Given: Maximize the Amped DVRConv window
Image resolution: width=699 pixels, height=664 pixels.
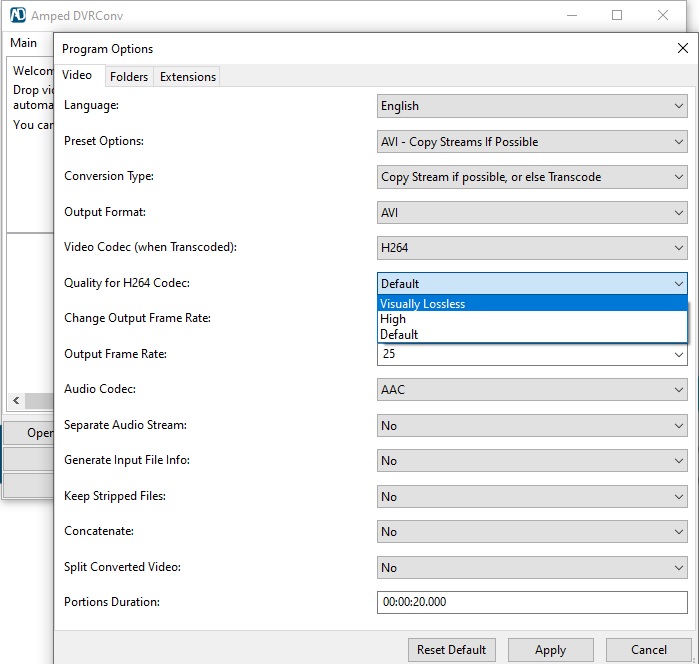Looking at the screenshot, I should 617,15.
